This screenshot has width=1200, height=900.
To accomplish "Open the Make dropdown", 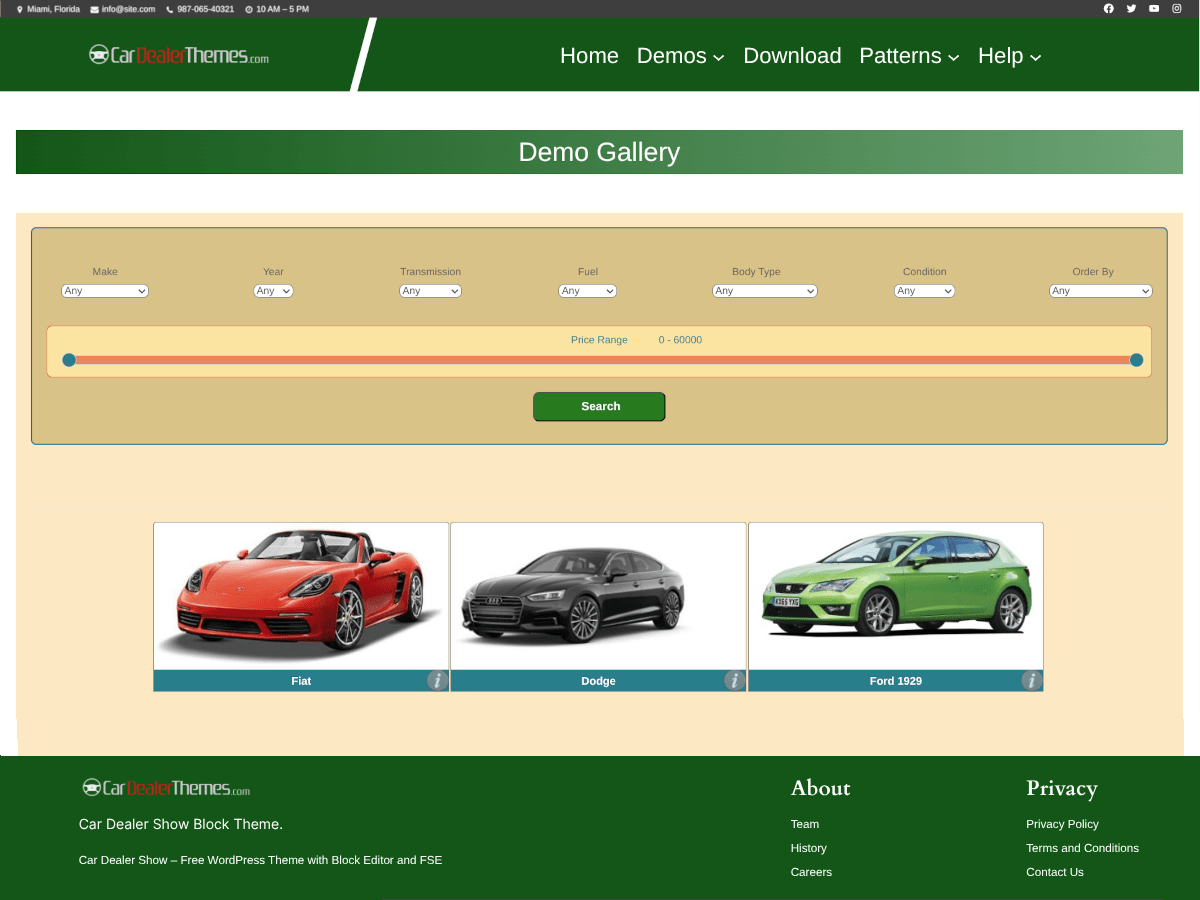I will (105, 291).
